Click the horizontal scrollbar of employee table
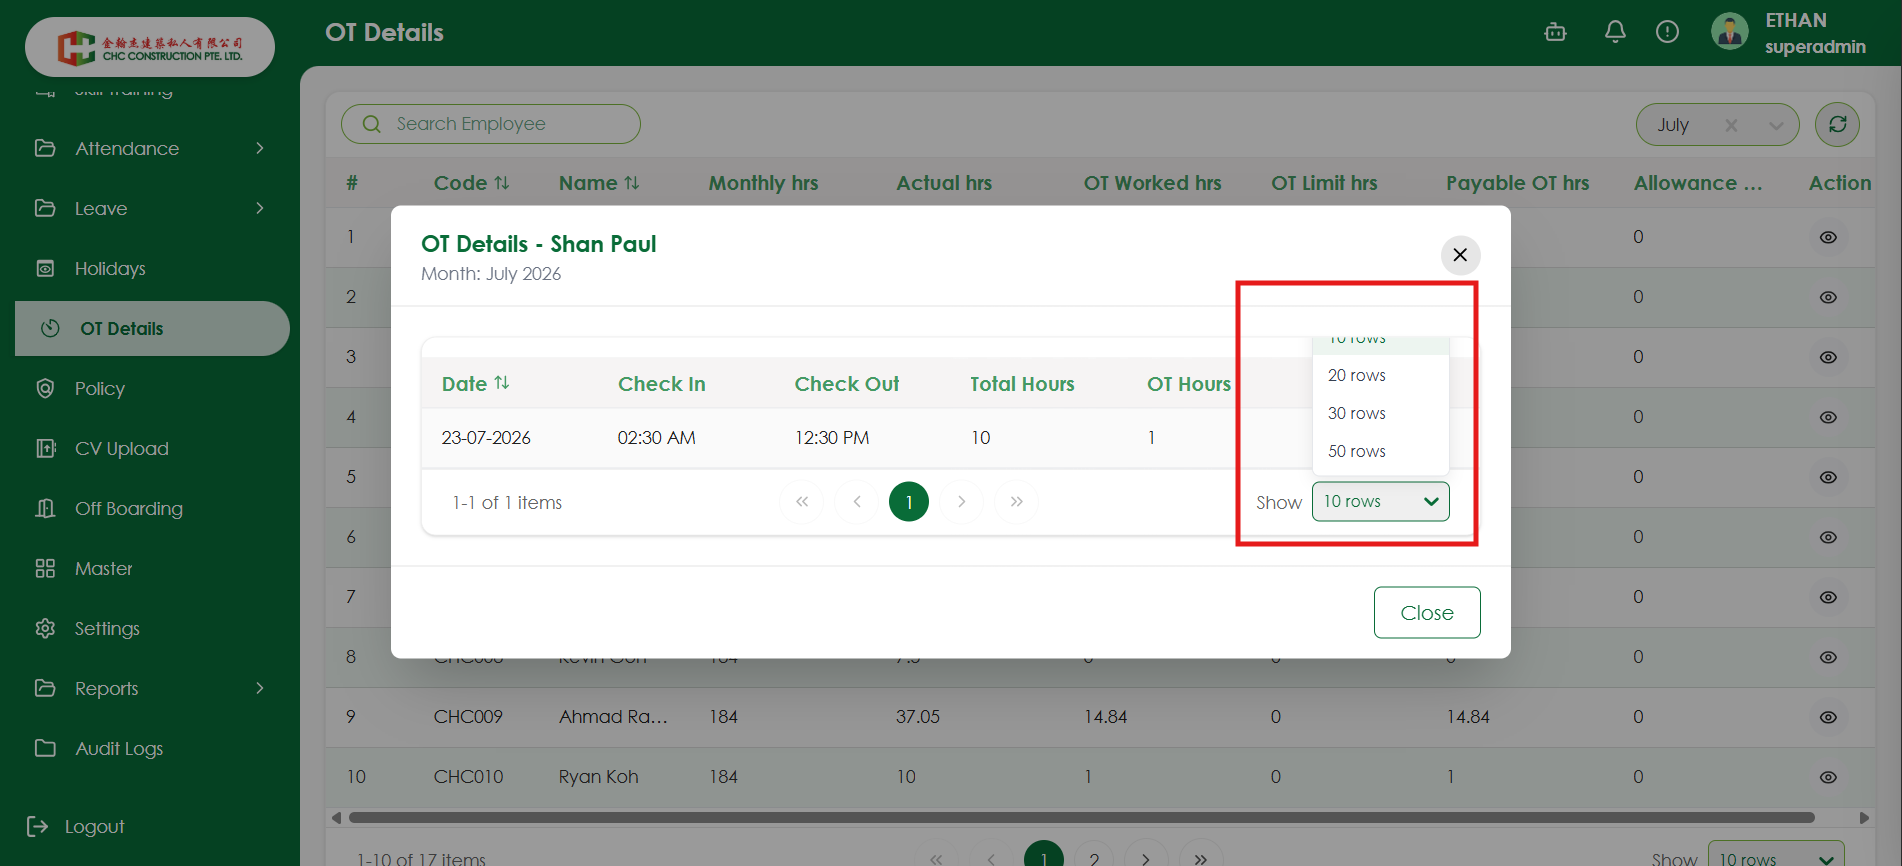 1081,817
